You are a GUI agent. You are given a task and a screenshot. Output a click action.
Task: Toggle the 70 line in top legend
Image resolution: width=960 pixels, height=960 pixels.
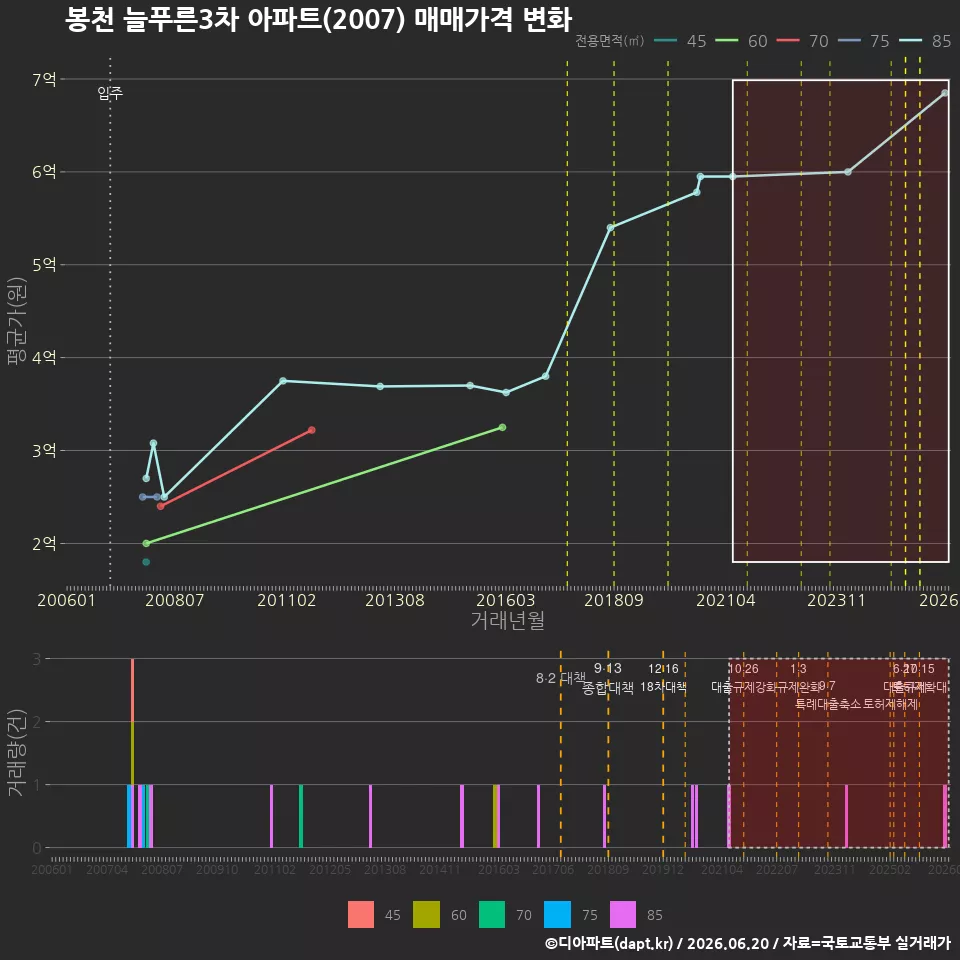[x=803, y=41]
